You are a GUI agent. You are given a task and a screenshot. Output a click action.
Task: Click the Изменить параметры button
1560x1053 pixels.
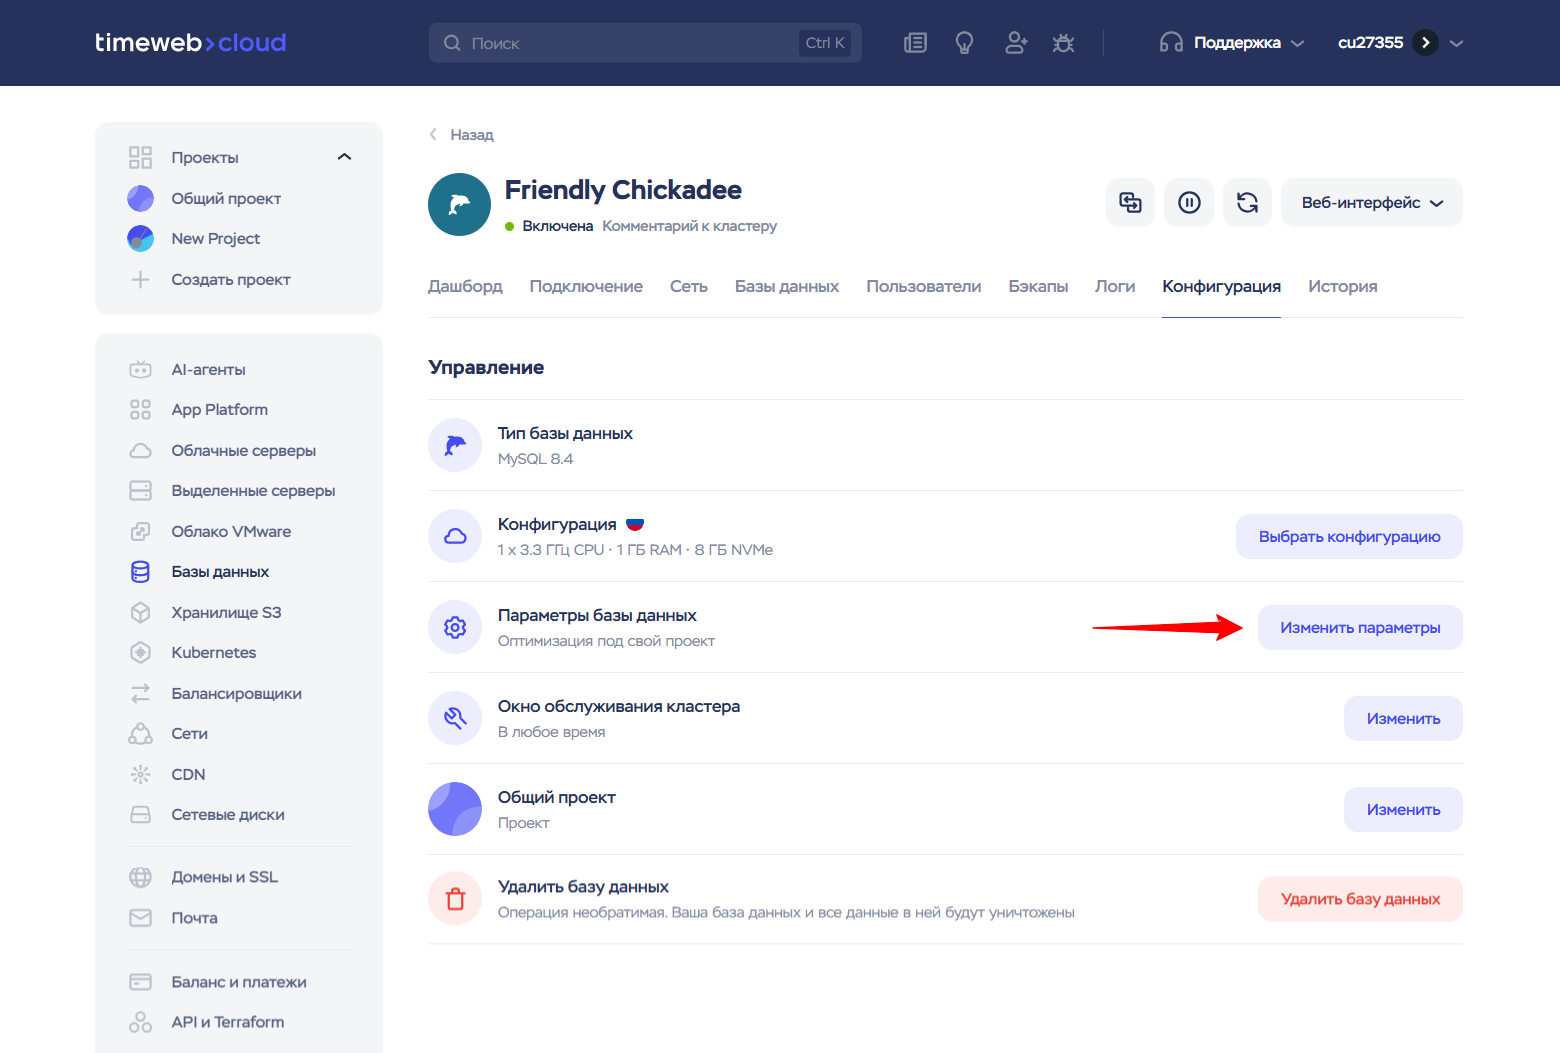(1359, 628)
